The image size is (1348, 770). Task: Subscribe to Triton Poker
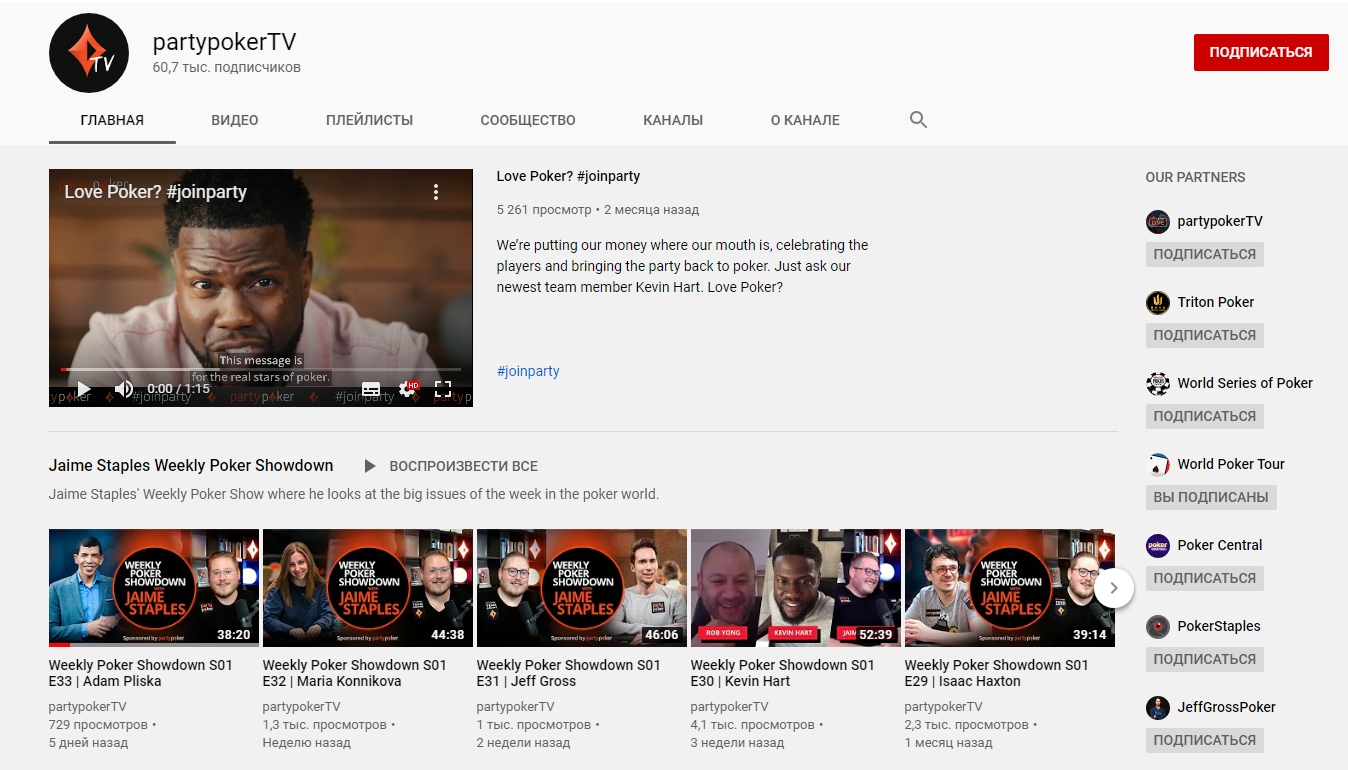[x=1204, y=335]
